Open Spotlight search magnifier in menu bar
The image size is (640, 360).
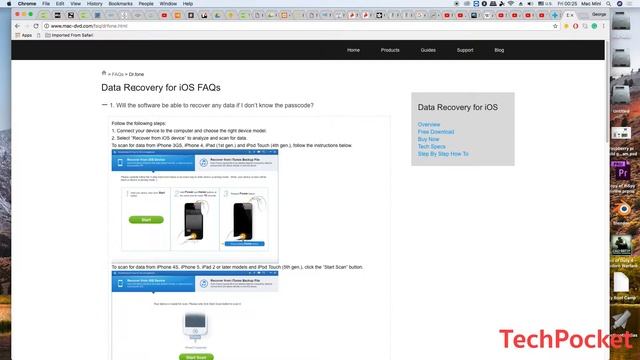[608, 4]
